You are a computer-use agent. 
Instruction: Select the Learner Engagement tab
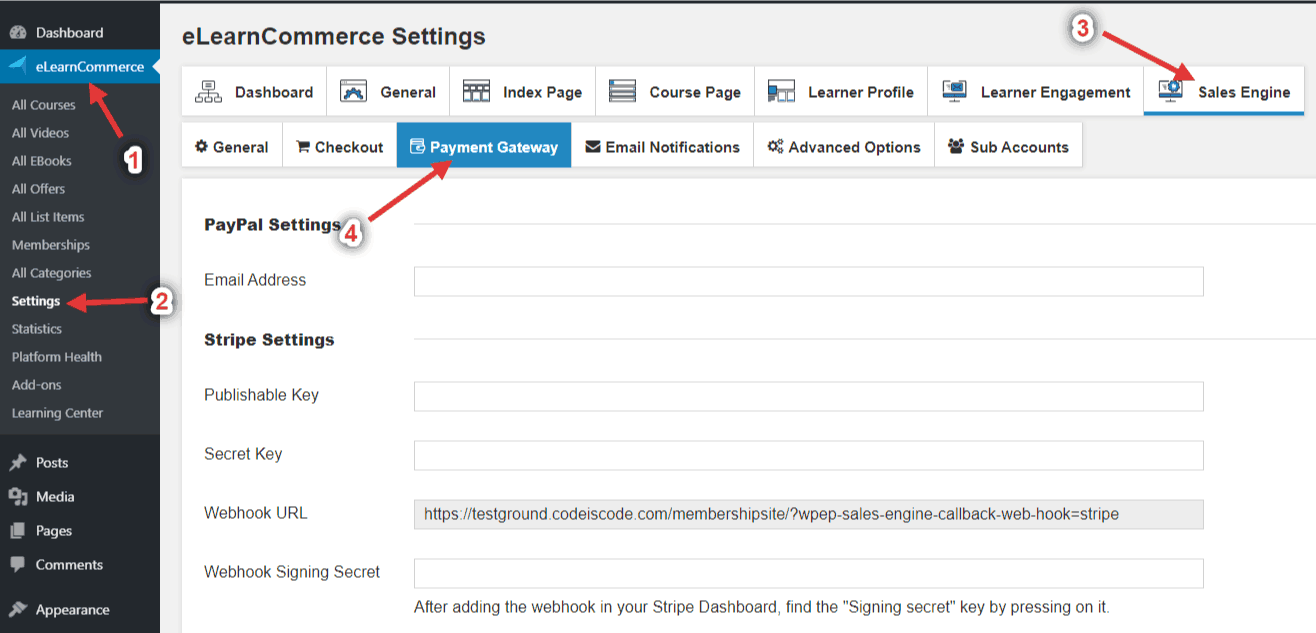tap(1036, 92)
